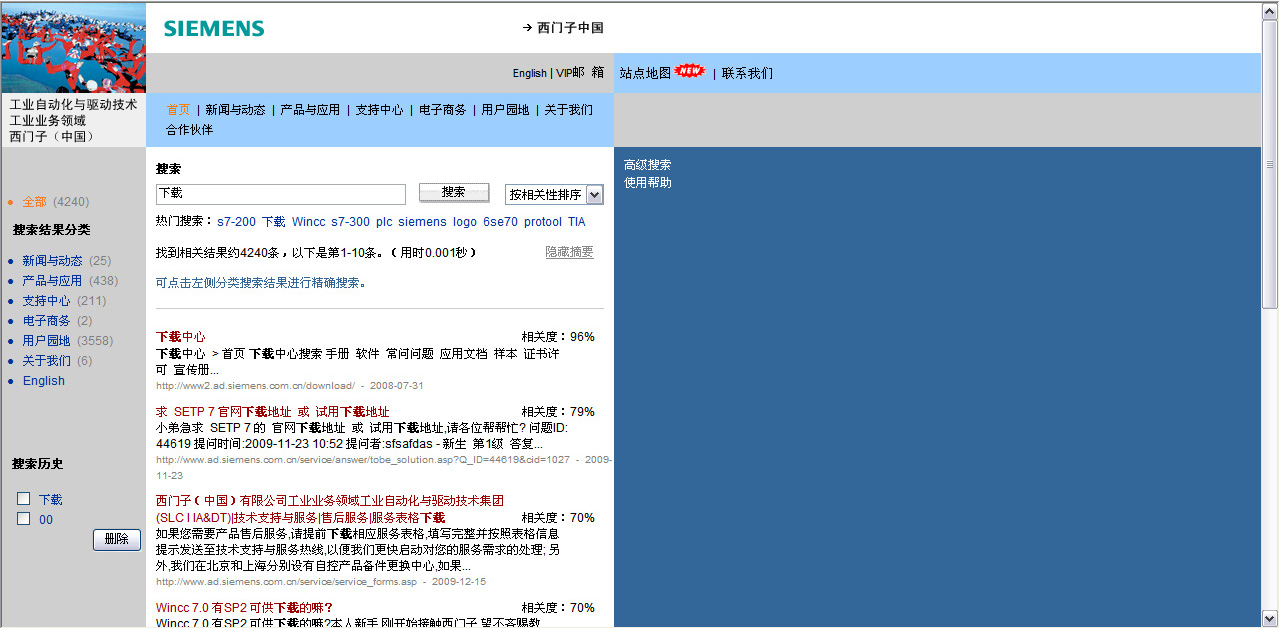Image resolution: width=1280 pixels, height=628 pixels.
Task: Filter results by English category in sidebar
Action: (x=44, y=381)
